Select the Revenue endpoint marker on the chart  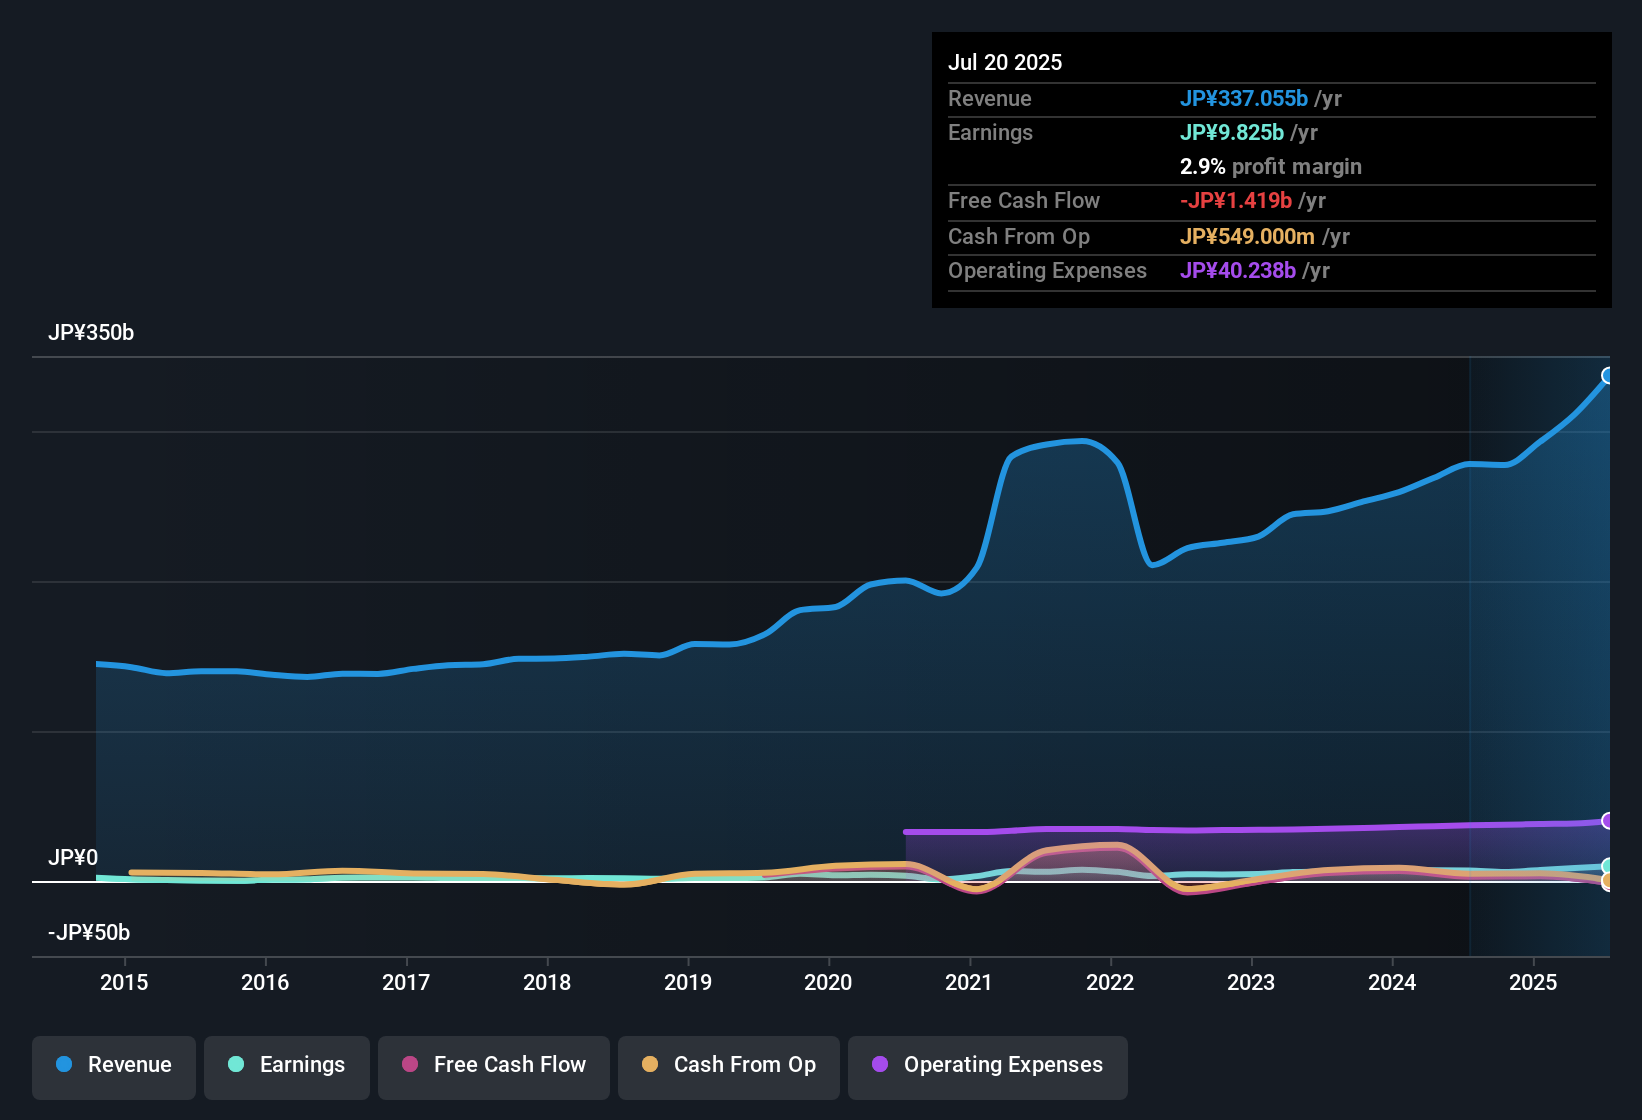pos(1608,375)
